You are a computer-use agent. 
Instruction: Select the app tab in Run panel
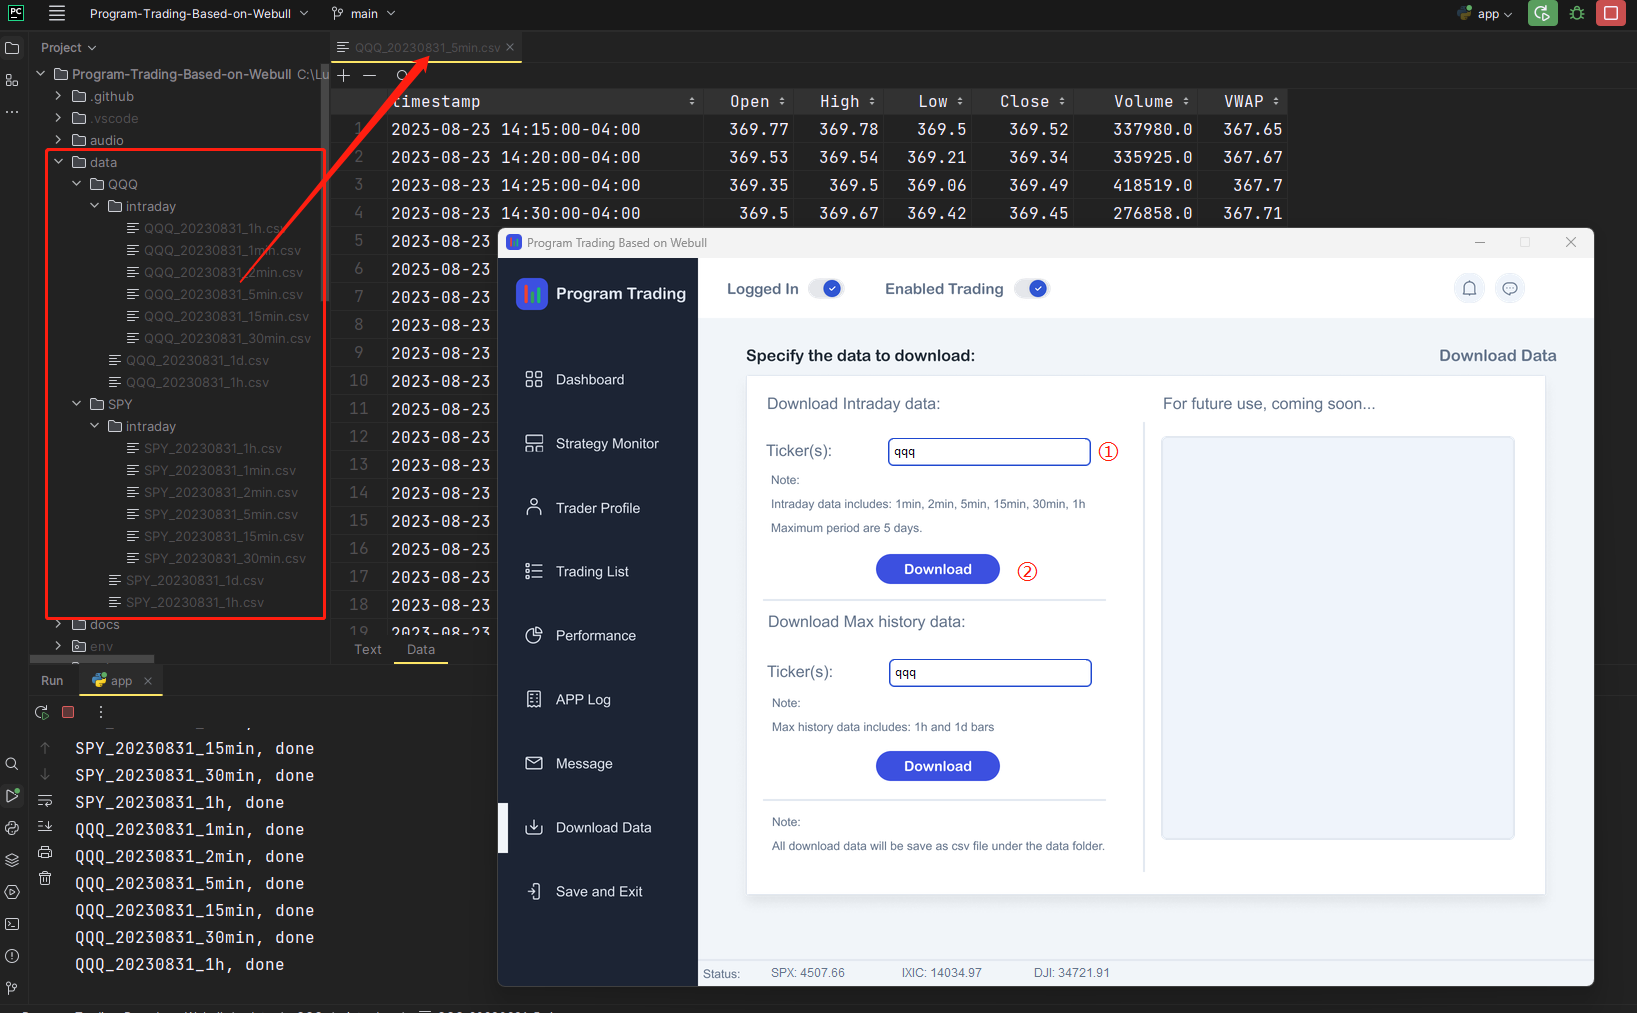click(x=121, y=681)
